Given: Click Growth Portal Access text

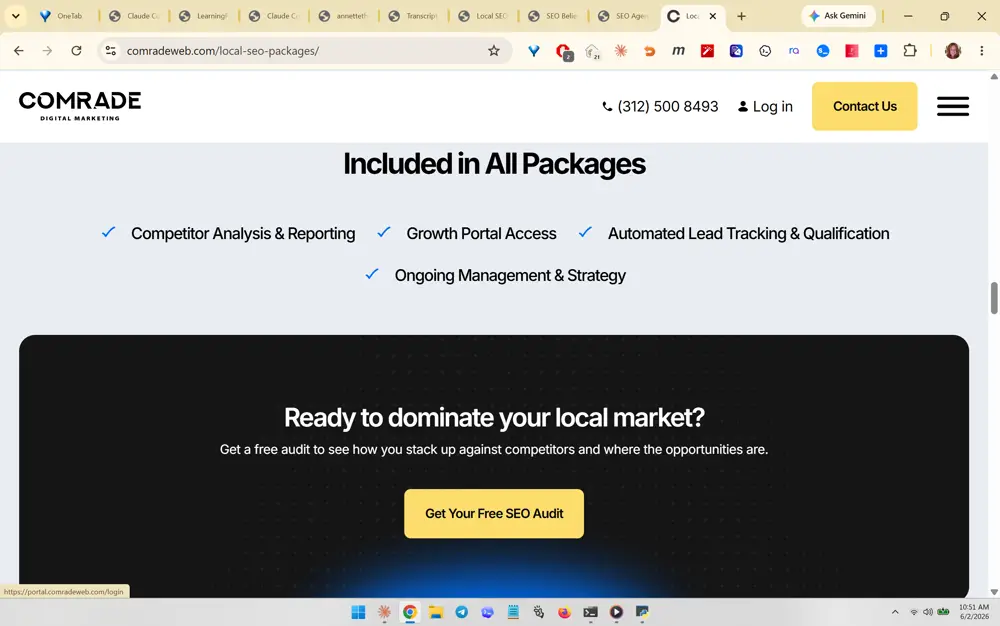Looking at the screenshot, I should click(x=482, y=234).
